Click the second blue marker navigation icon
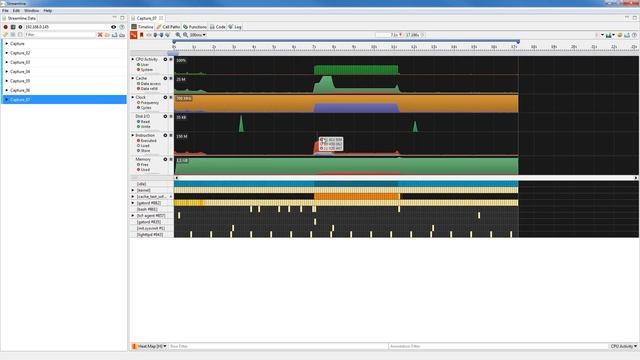The image size is (640, 360). [161, 35]
